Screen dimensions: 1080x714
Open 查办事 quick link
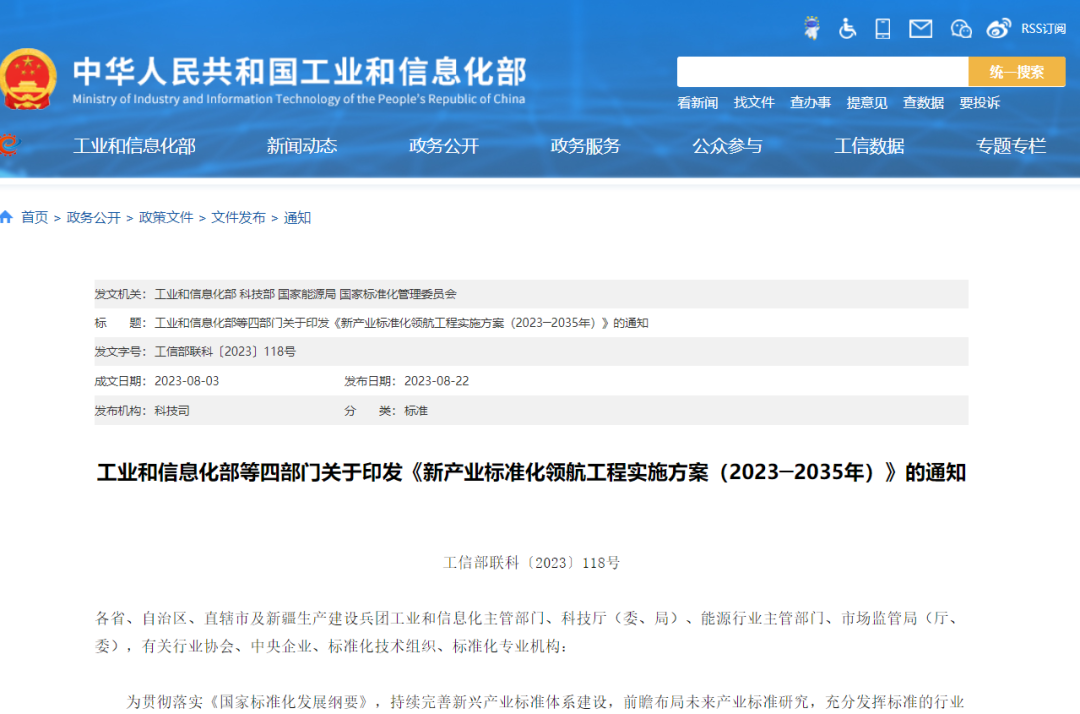[x=810, y=103]
